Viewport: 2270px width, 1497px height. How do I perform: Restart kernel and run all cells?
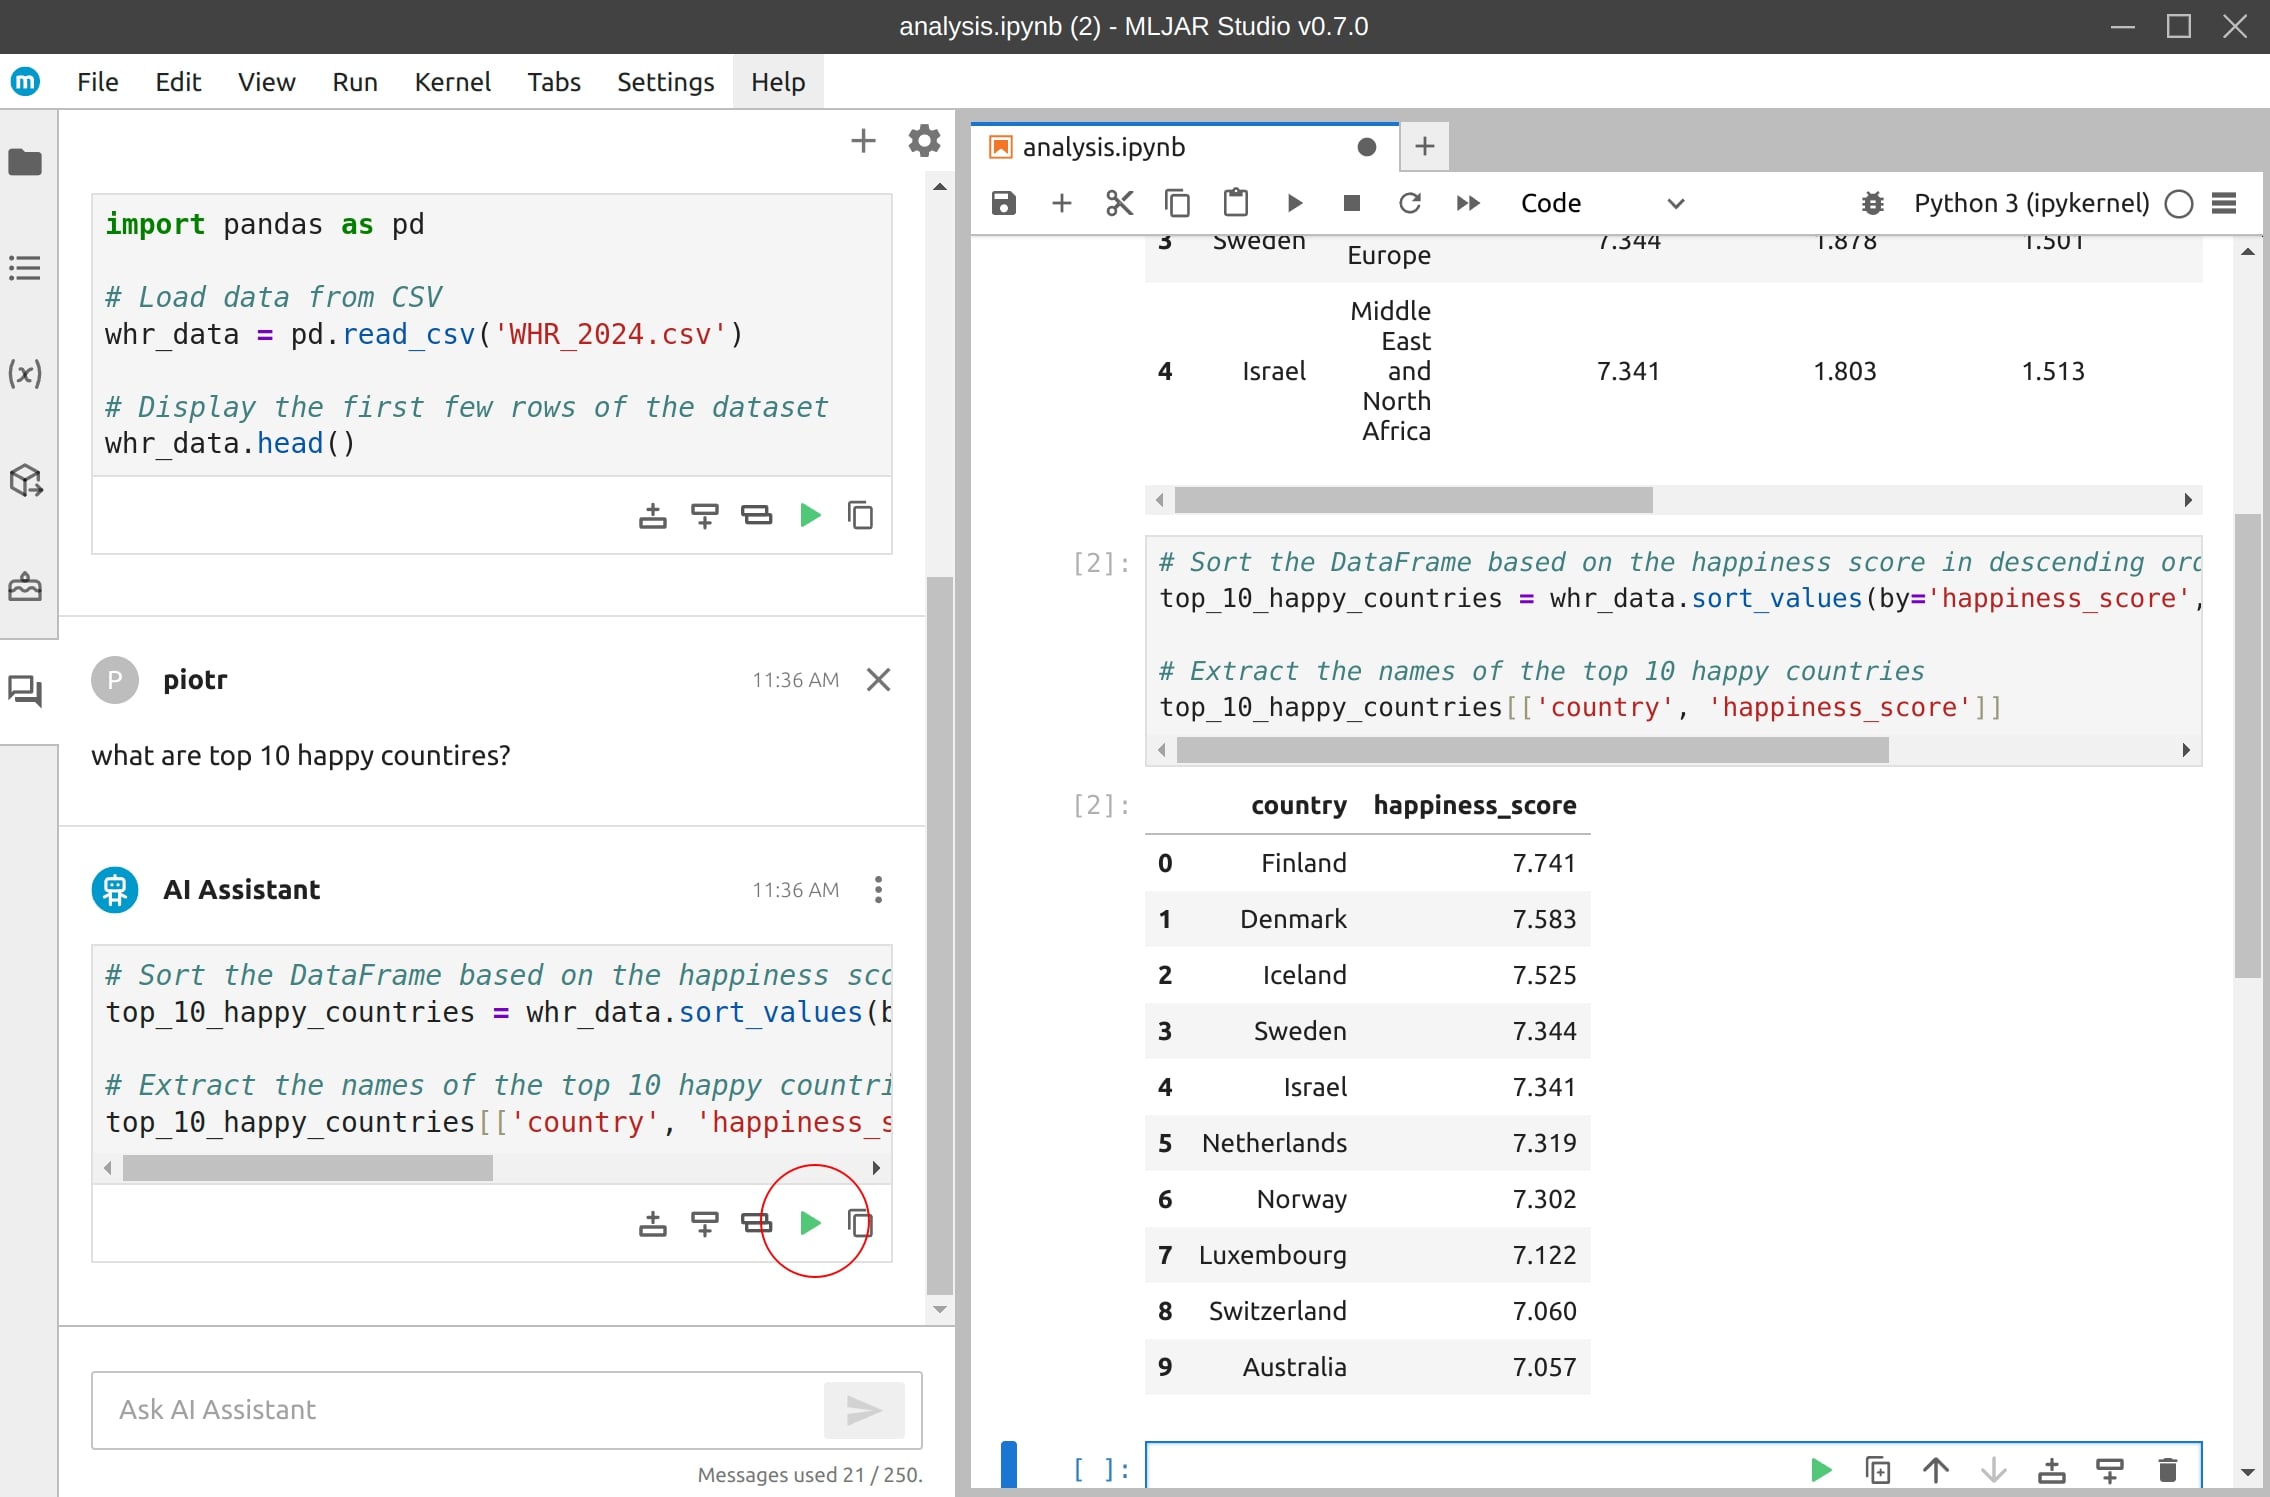1468,203
